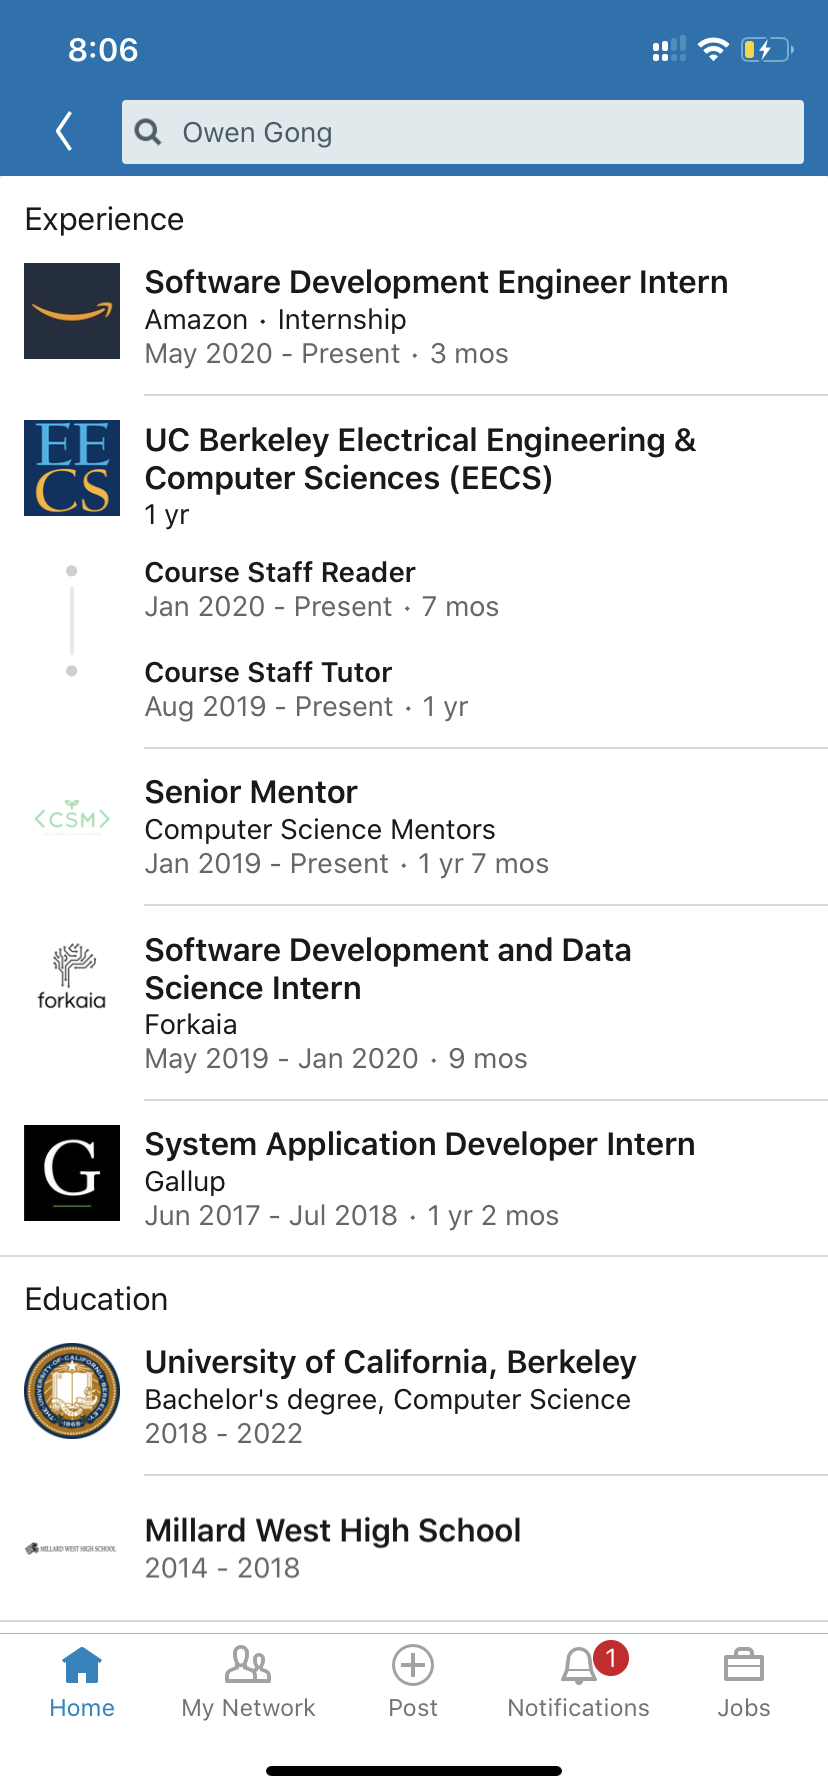This screenshot has height=1792, width=828.
Task: Open Software Development Engineer Intern entry
Action: point(436,283)
